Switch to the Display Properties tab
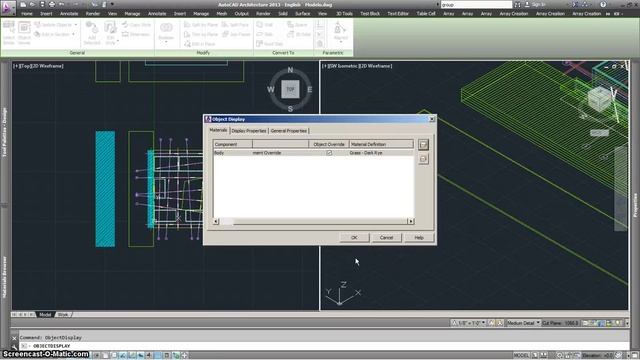Image resolution: width=640 pixels, height=360 pixels. [249, 131]
